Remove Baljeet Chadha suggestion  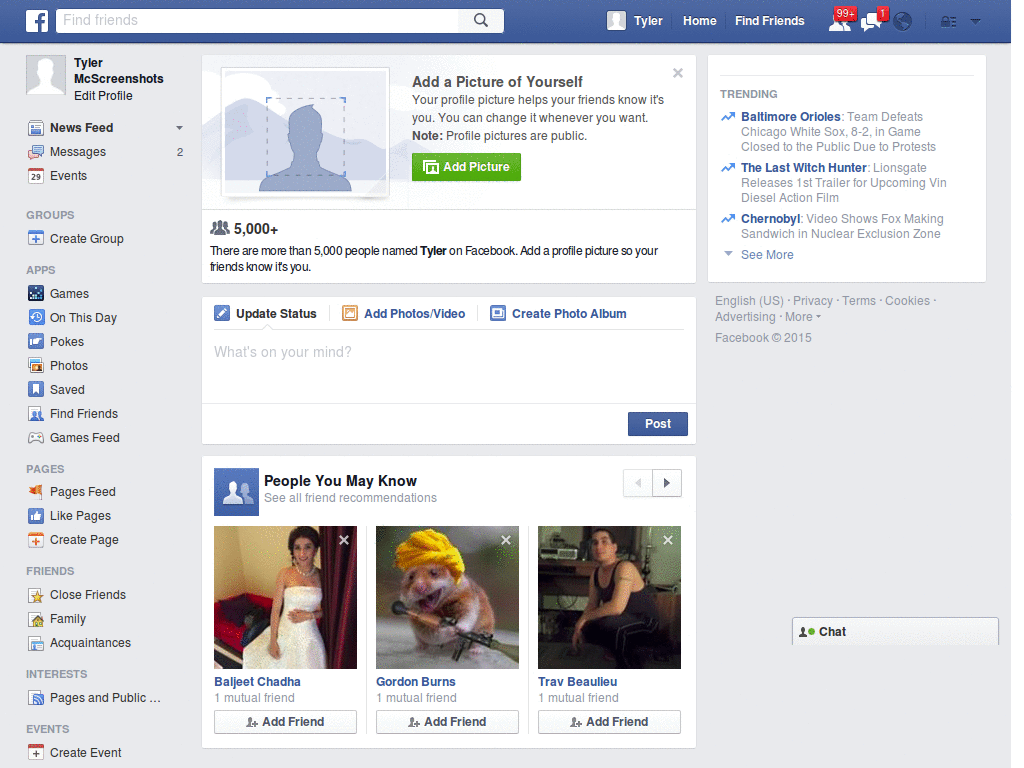click(344, 540)
